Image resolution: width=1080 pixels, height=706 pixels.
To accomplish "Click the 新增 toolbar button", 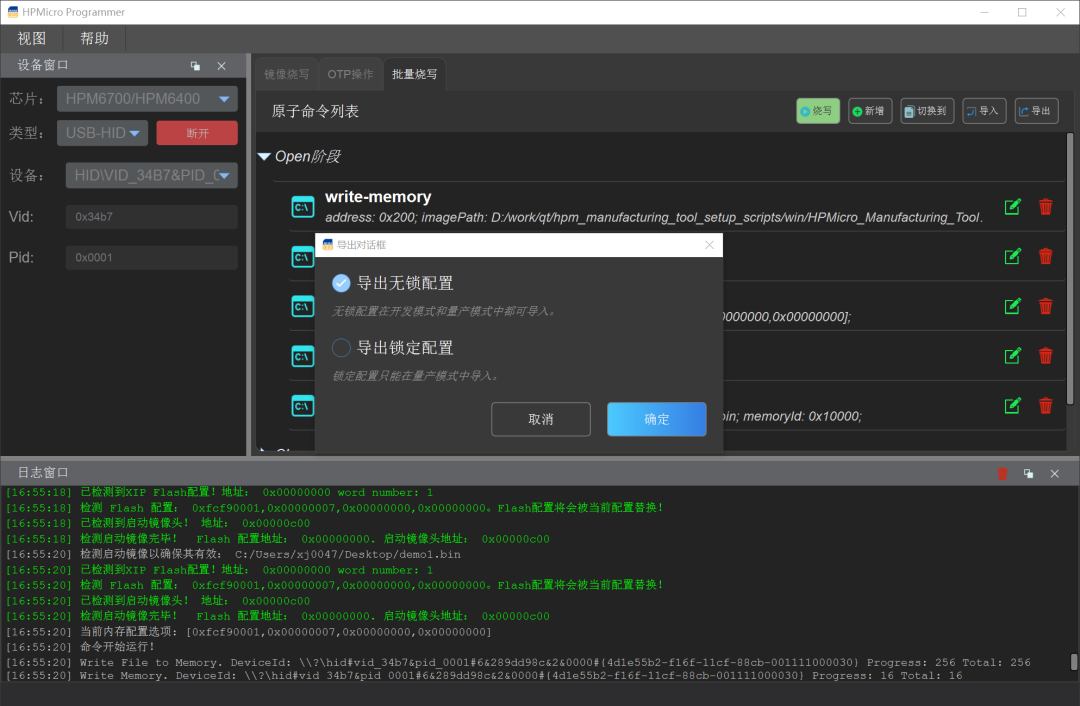I will pos(870,111).
